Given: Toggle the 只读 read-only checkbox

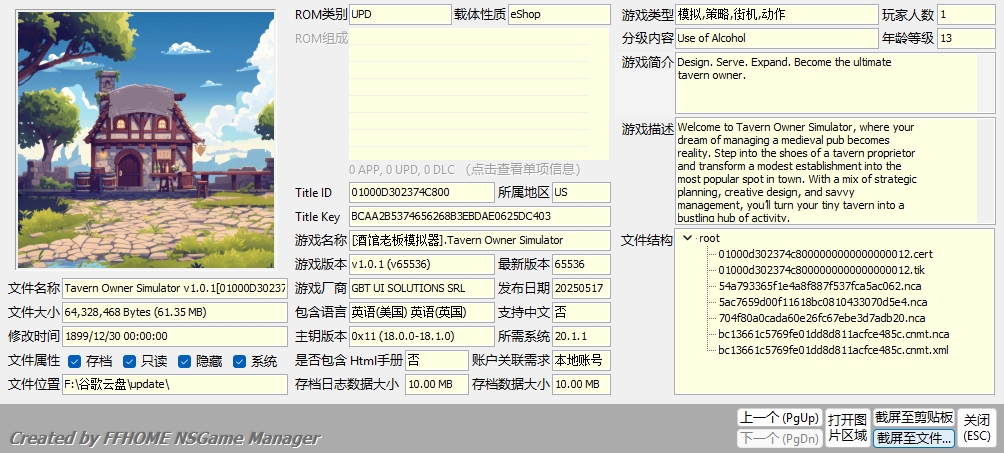Looking at the screenshot, I should pos(129,361).
